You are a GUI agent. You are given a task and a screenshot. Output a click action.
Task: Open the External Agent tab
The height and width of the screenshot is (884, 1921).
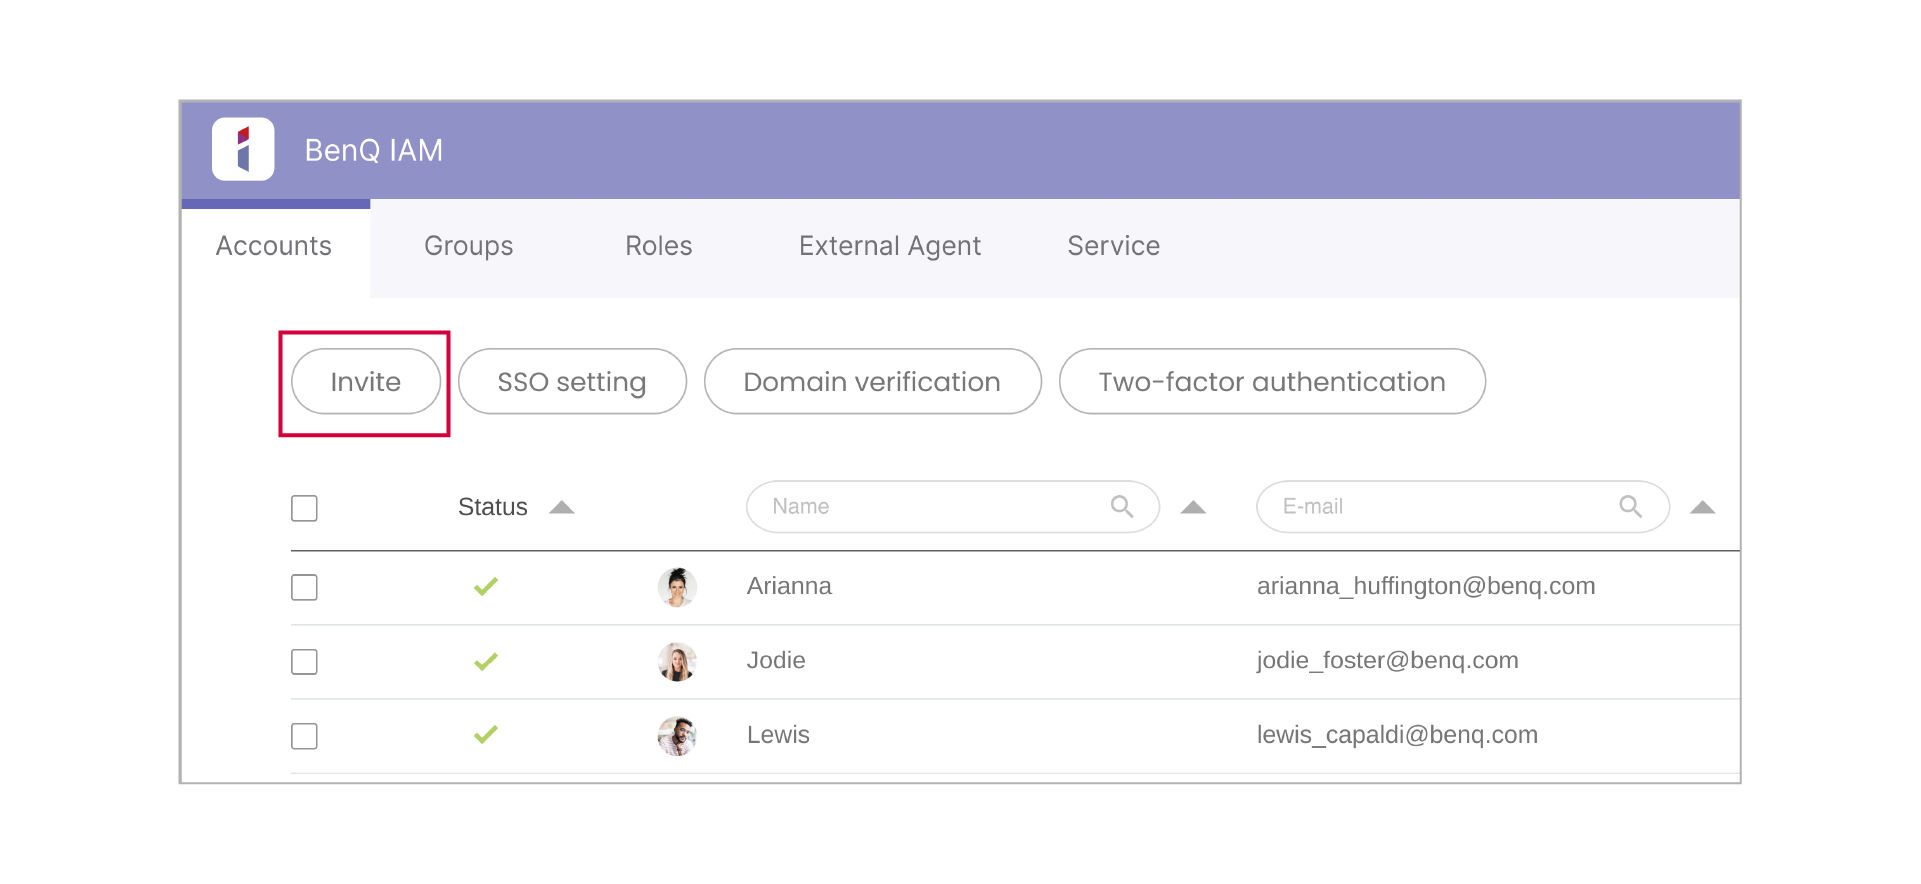[889, 246]
